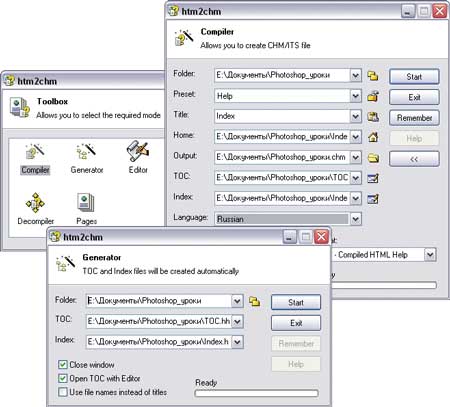This screenshot has height=407, width=450.
Task: Click Exit button in Generator window
Action: coord(296,323)
